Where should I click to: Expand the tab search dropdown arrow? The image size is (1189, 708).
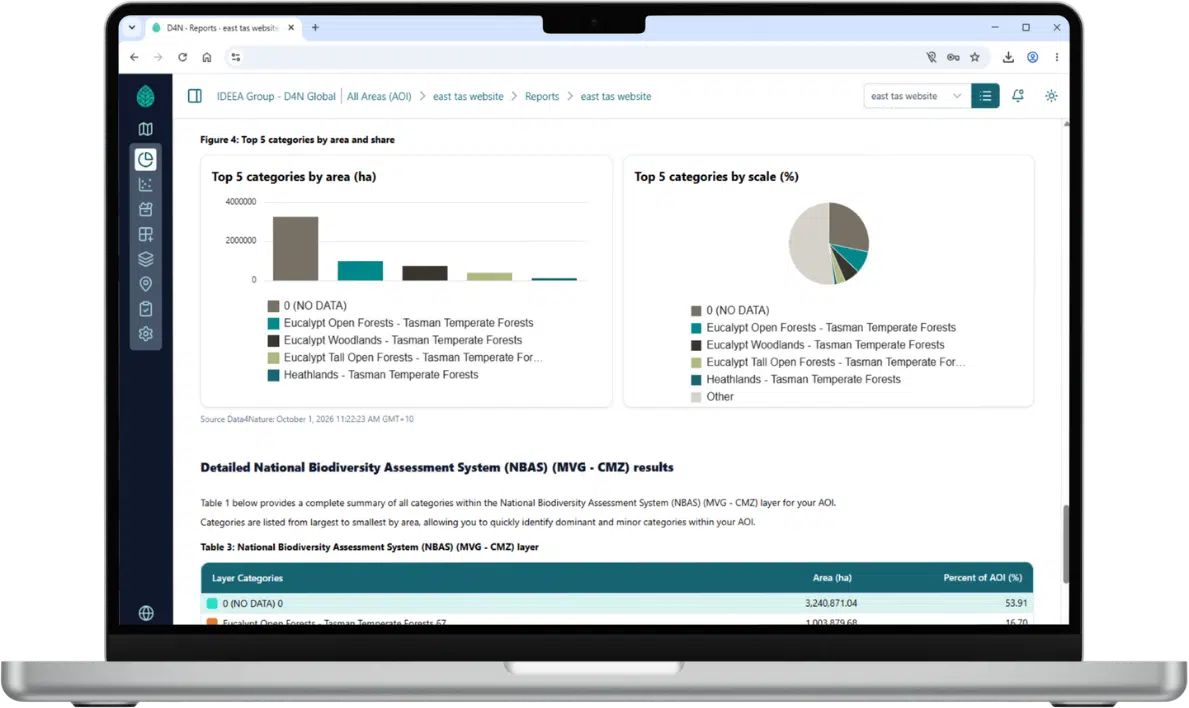pyautogui.click(x=132, y=27)
